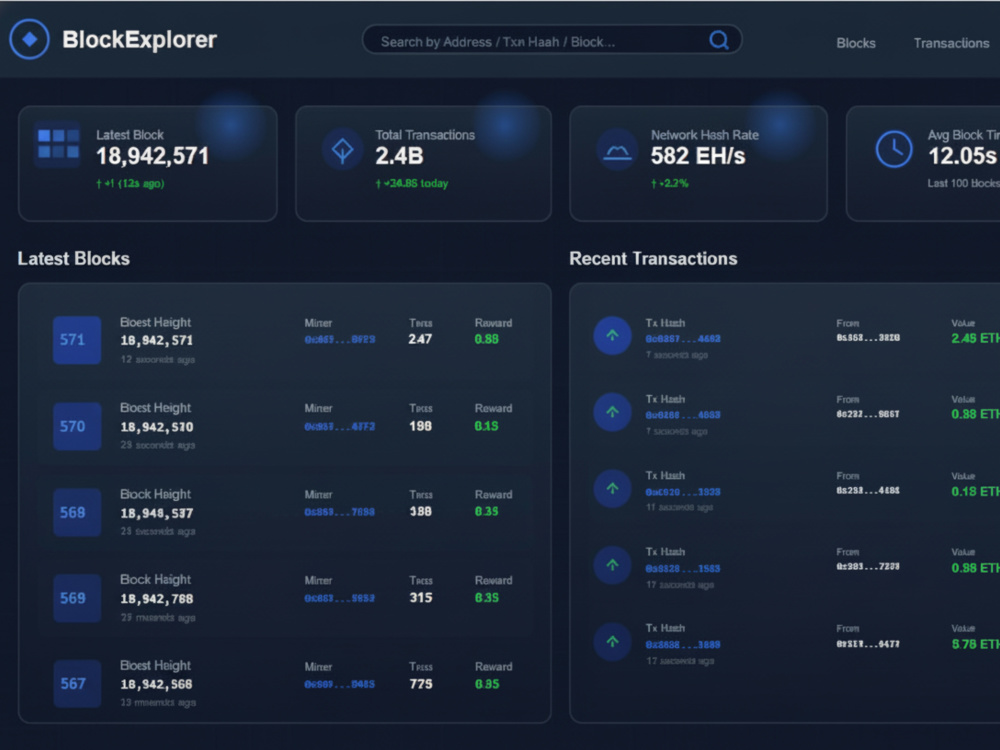Viewport: 1000px width, 750px height.
Task: Click arrow icon of transaction from 0x383...7233
Action: click(x=612, y=564)
